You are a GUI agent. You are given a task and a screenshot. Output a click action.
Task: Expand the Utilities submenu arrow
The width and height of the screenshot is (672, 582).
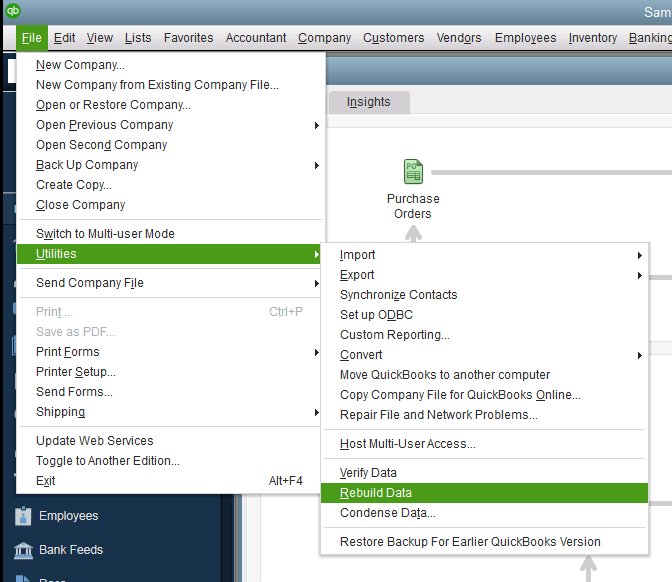317,254
